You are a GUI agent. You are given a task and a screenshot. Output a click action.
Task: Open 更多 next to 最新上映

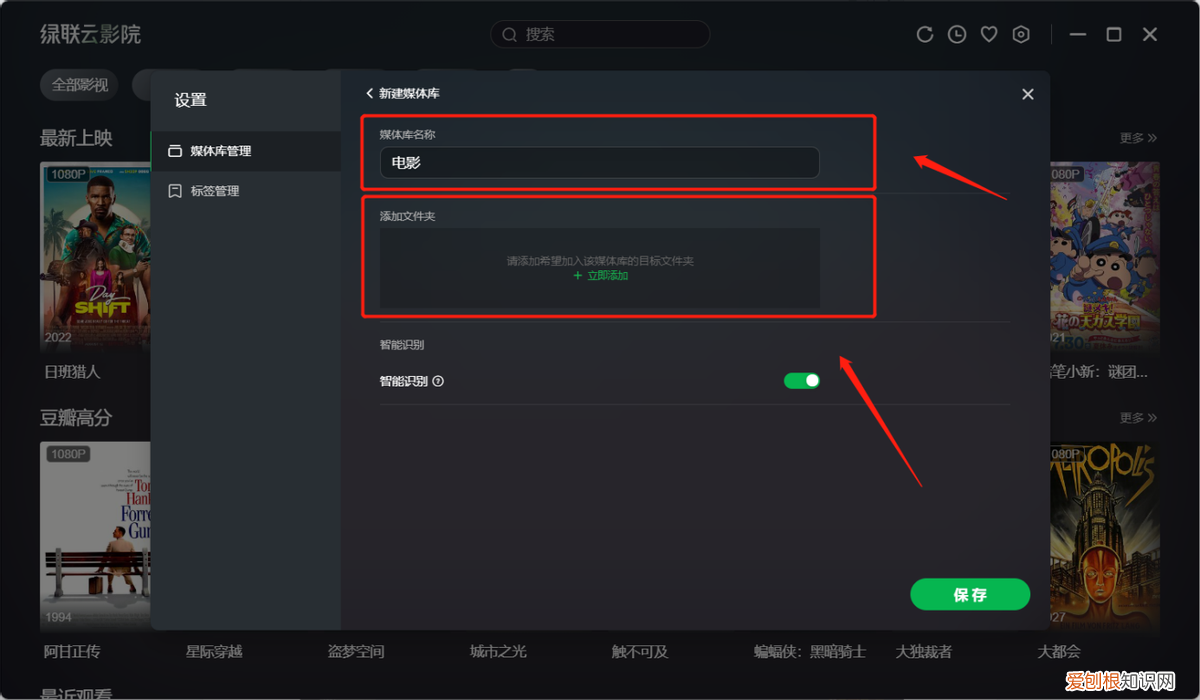(1137, 138)
